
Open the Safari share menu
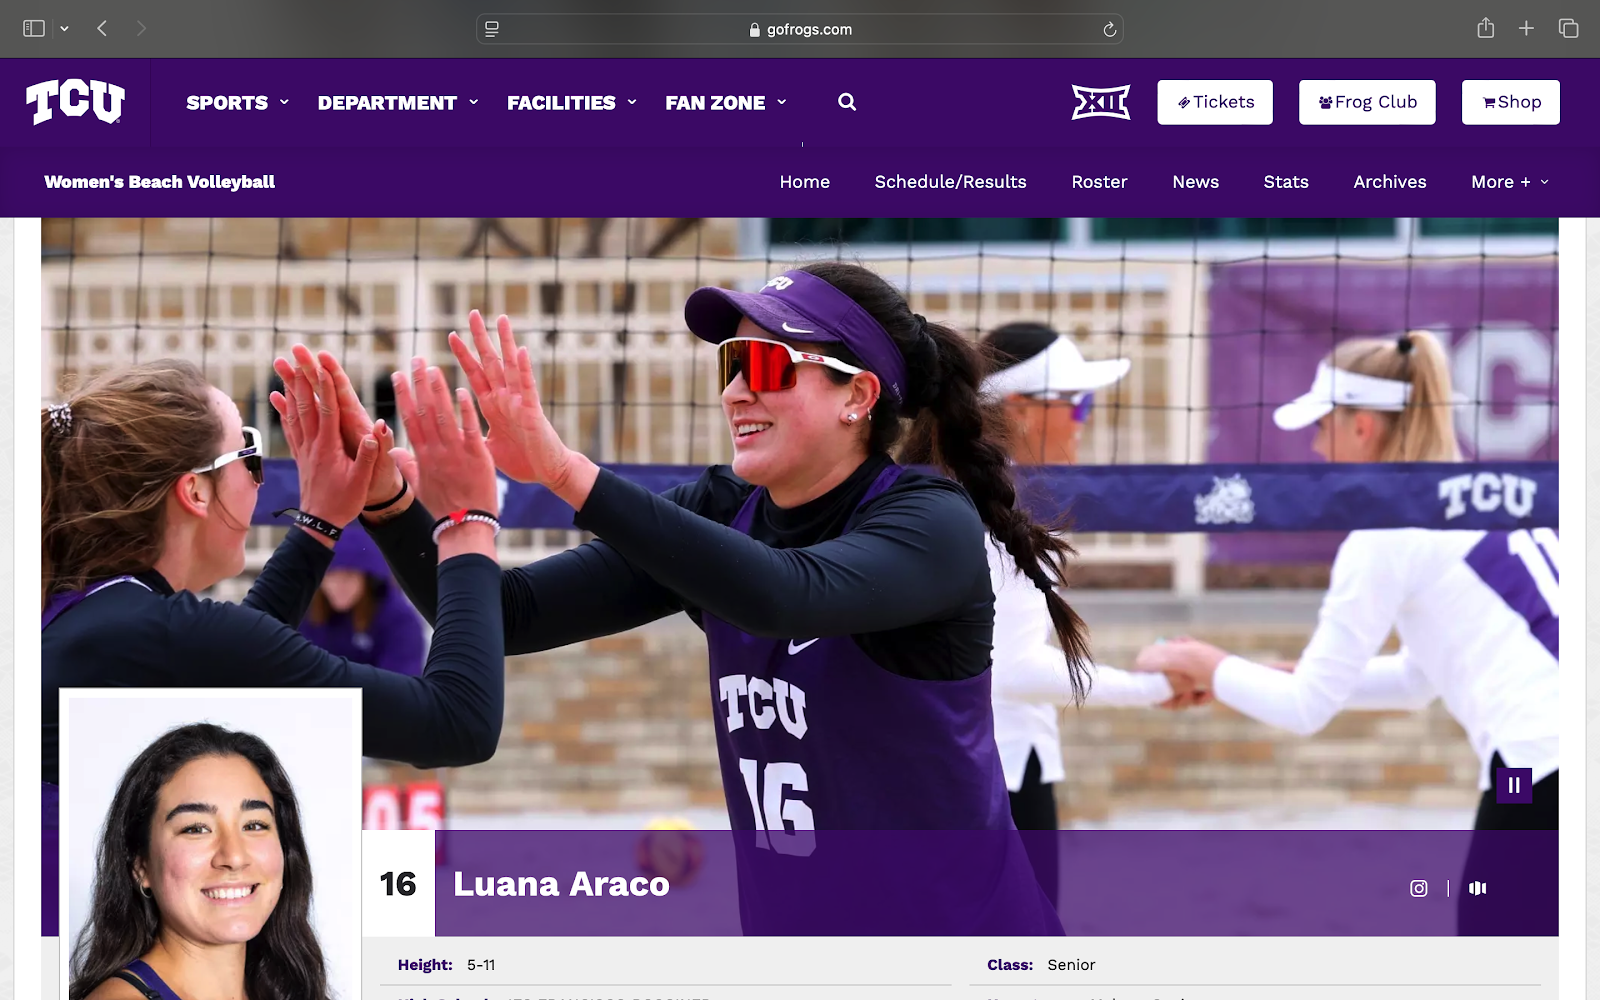[1486, 28]
